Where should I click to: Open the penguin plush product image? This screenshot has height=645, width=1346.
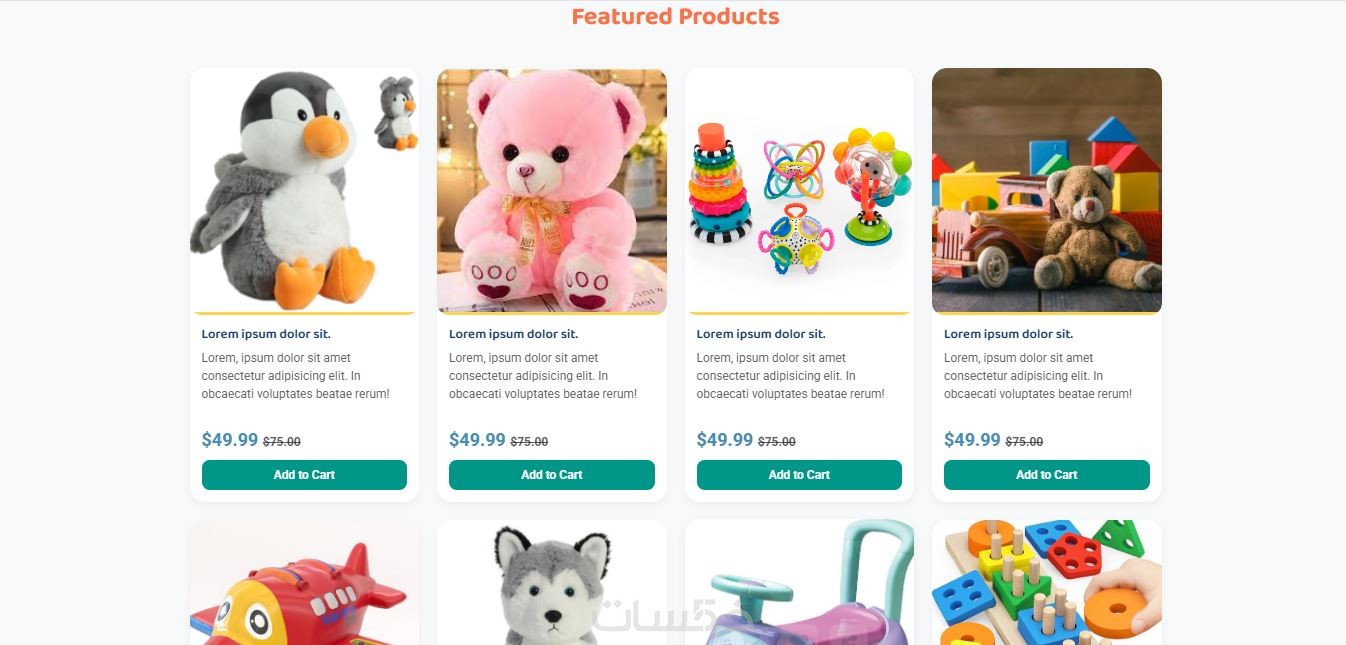(x=304, y=191)
